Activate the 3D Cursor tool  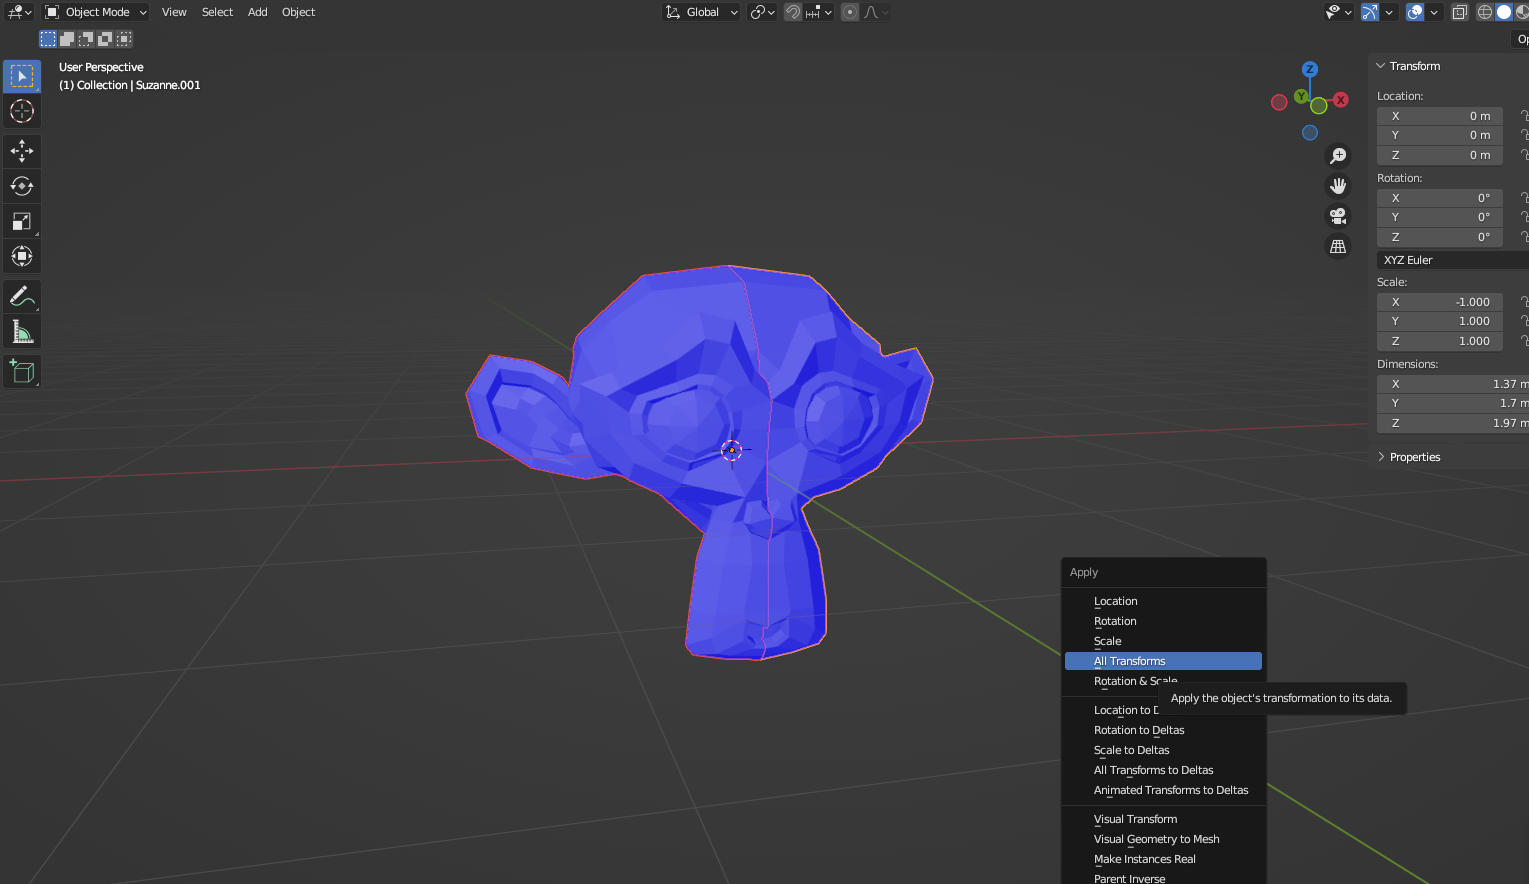(22, 111)
